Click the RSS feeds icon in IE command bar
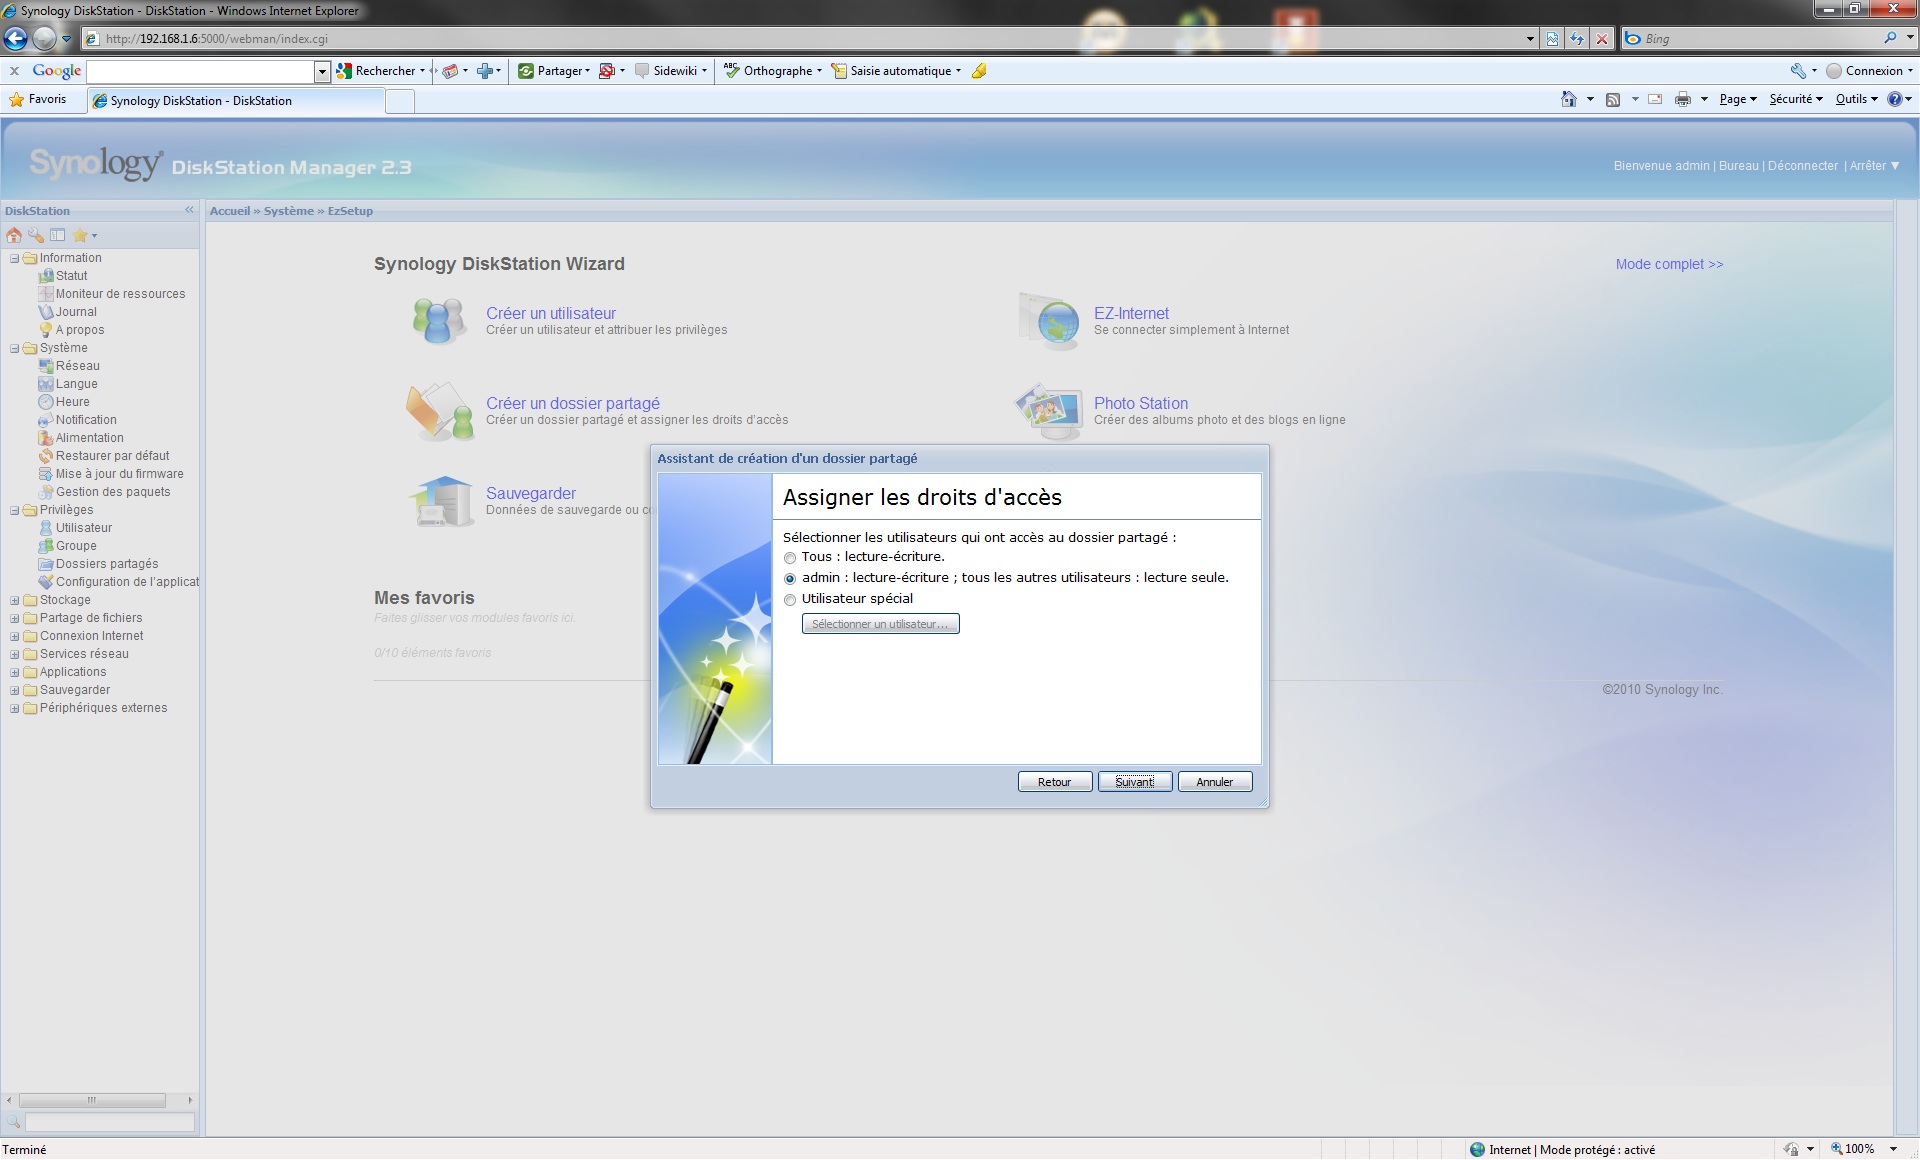Image resolution: width=1920 pixels, height=1160 pixels. 1613,99
